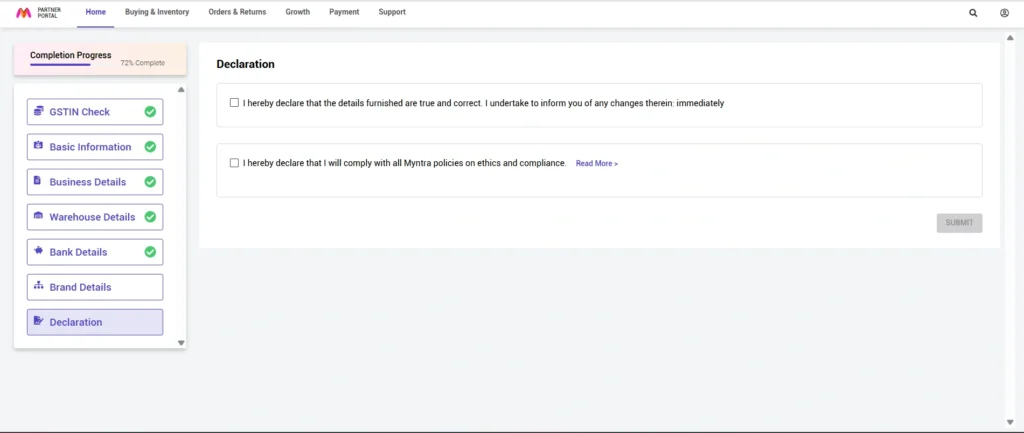Click the GSTIN Check step icon
This screenshot has height=433, width=1024.
pyautogui.click(x=39, y=111)
